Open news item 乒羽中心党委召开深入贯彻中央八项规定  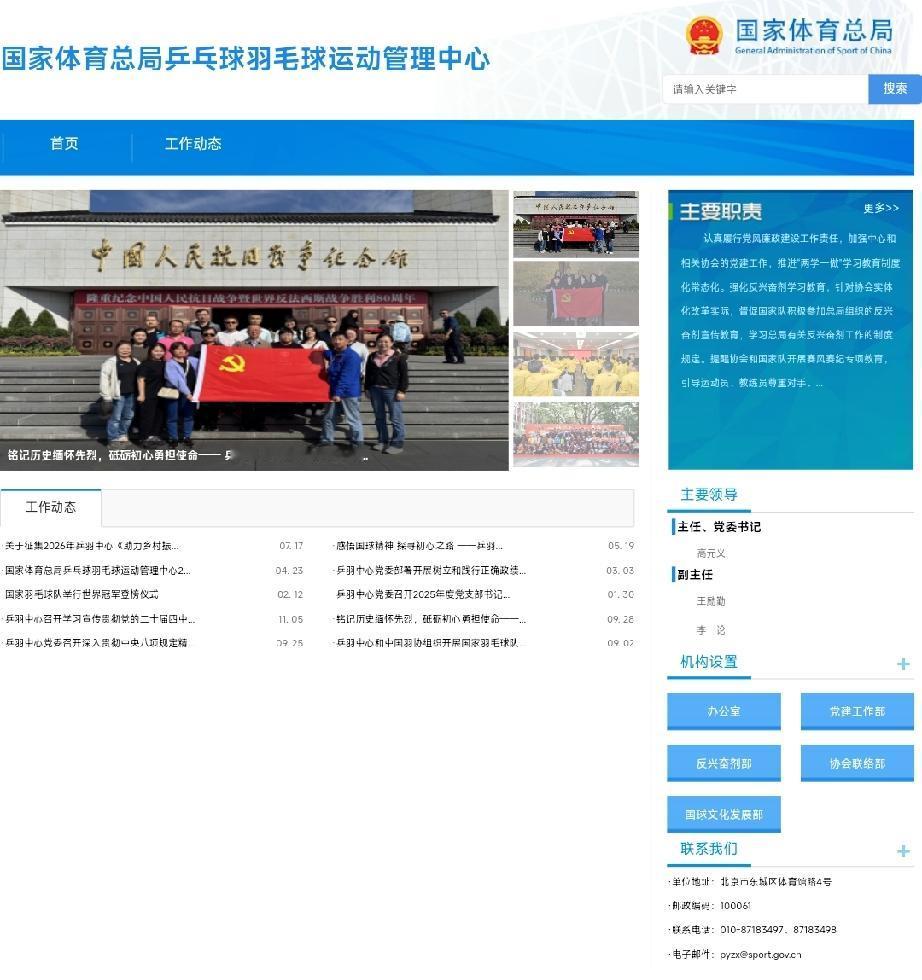(96, 642)
